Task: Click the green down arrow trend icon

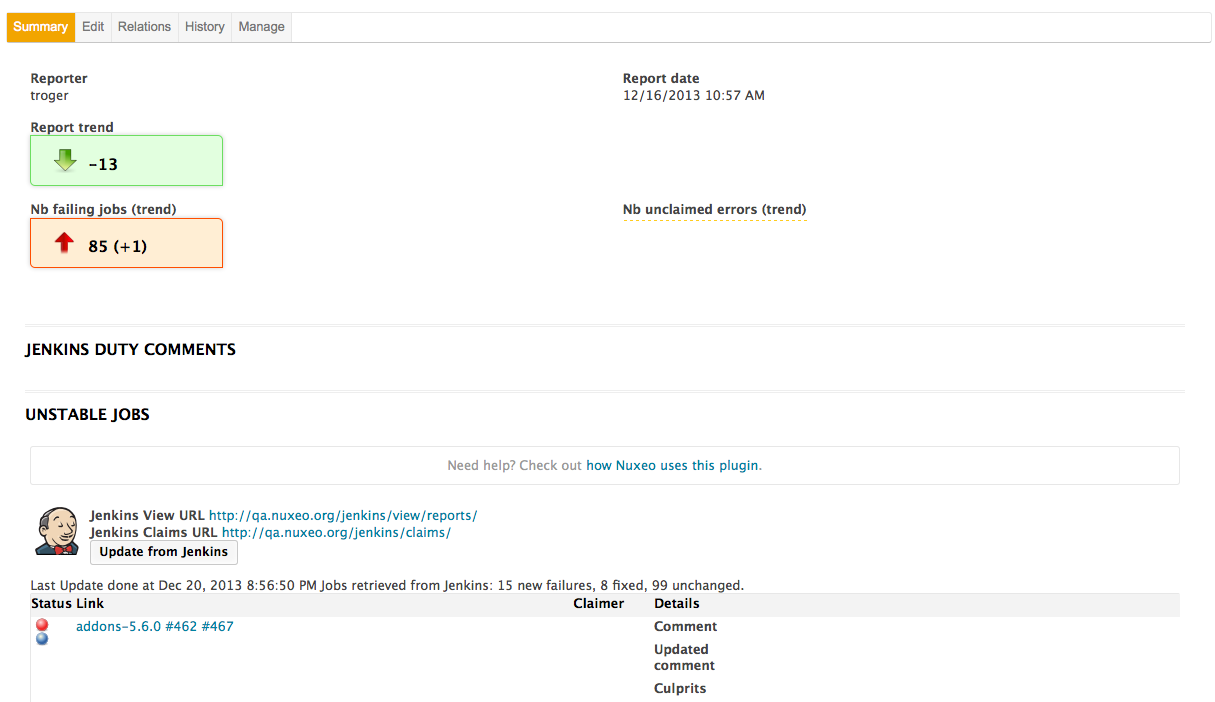Action: coord(65,160)
